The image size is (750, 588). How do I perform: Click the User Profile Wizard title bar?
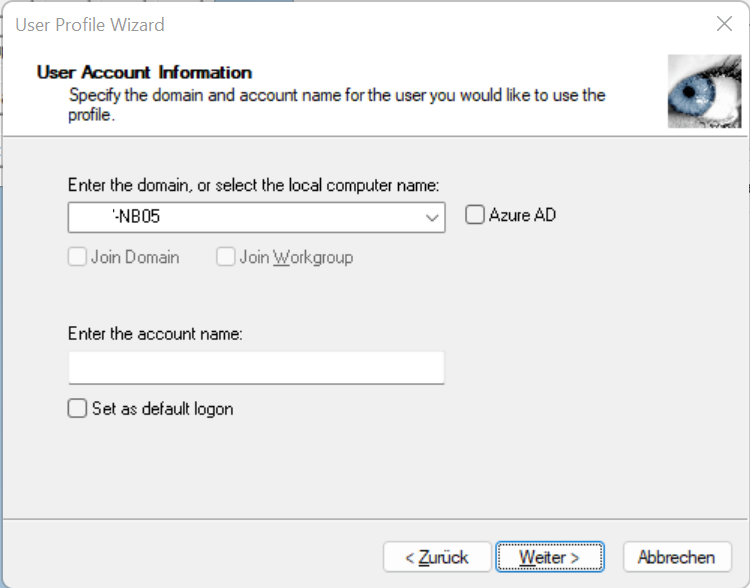[300, 25]
